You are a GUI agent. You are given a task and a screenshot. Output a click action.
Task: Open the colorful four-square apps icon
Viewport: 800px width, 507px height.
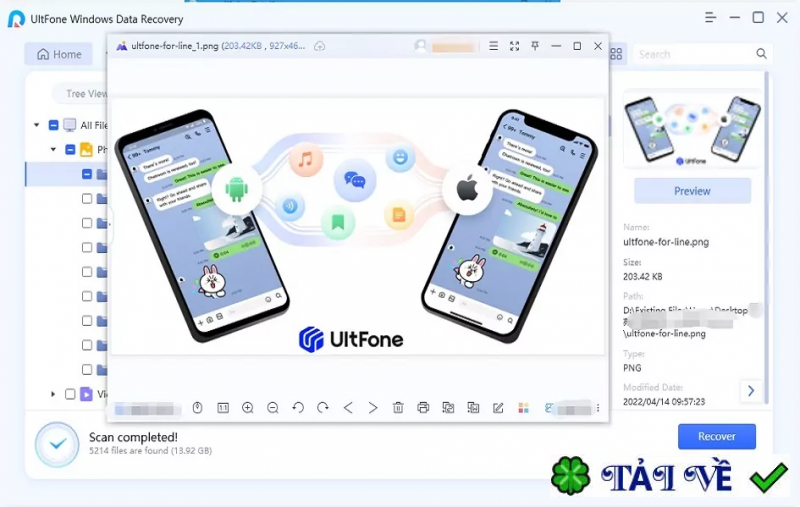pyautogui.click(x=523, y=408)
